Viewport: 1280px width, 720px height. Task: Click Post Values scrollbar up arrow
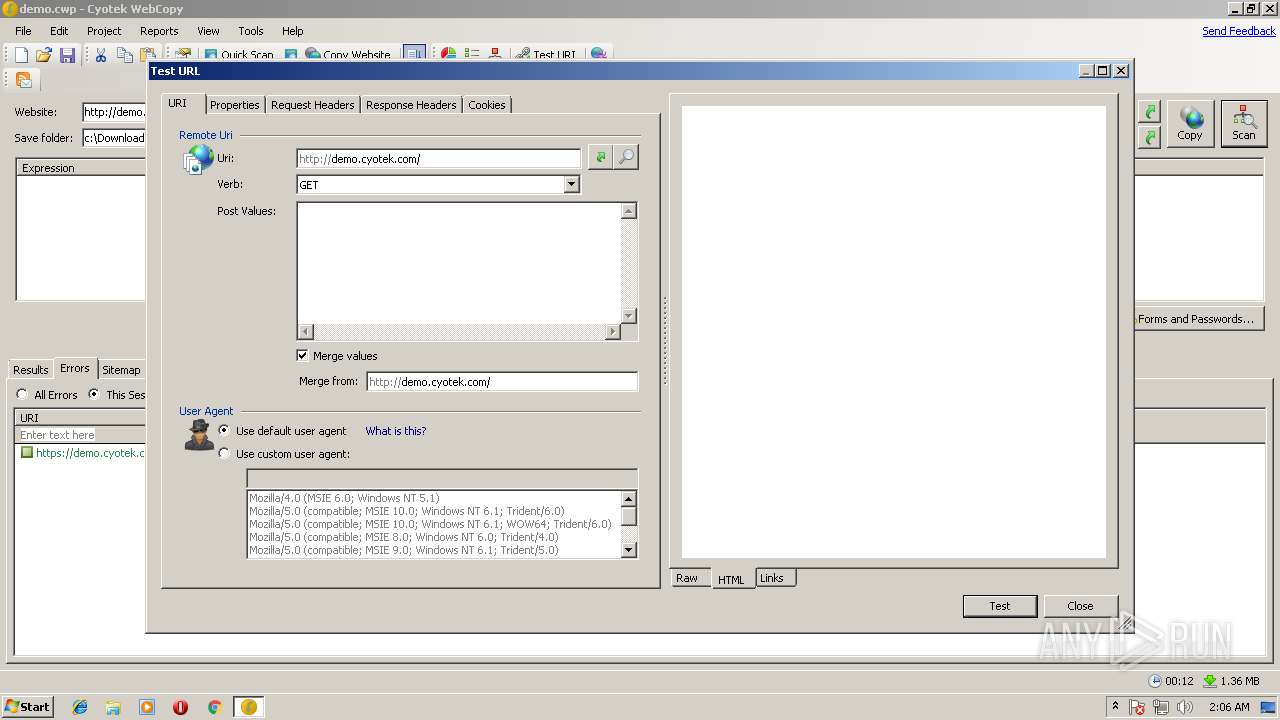[x=629, y=211]
